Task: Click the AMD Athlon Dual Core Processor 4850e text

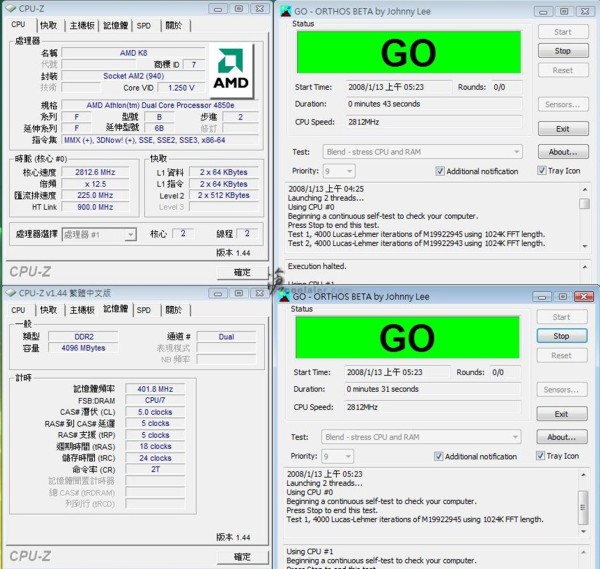Action: pyautogui.click(x=160, y=105)
